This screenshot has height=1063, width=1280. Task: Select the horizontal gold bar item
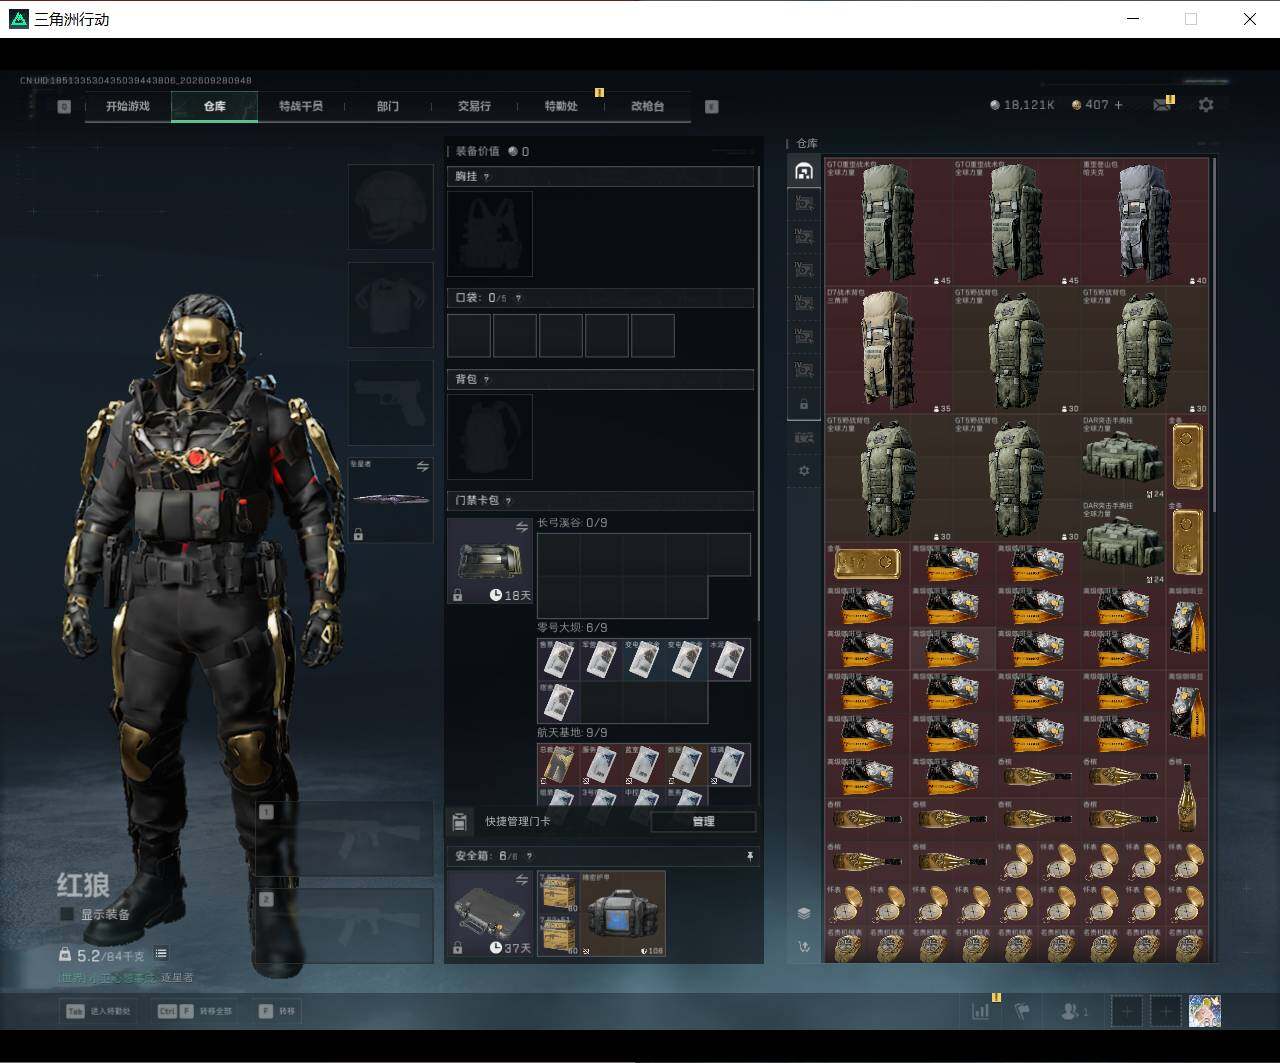click(x=868, y=564)
